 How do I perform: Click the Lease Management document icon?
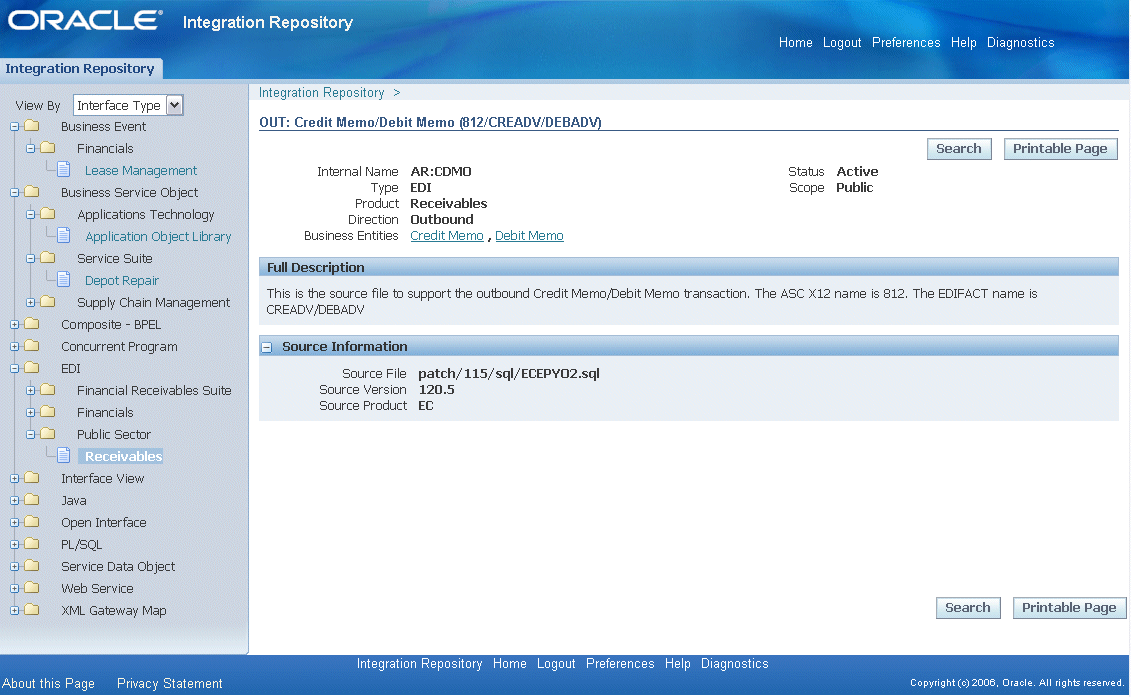click(63, 170)
